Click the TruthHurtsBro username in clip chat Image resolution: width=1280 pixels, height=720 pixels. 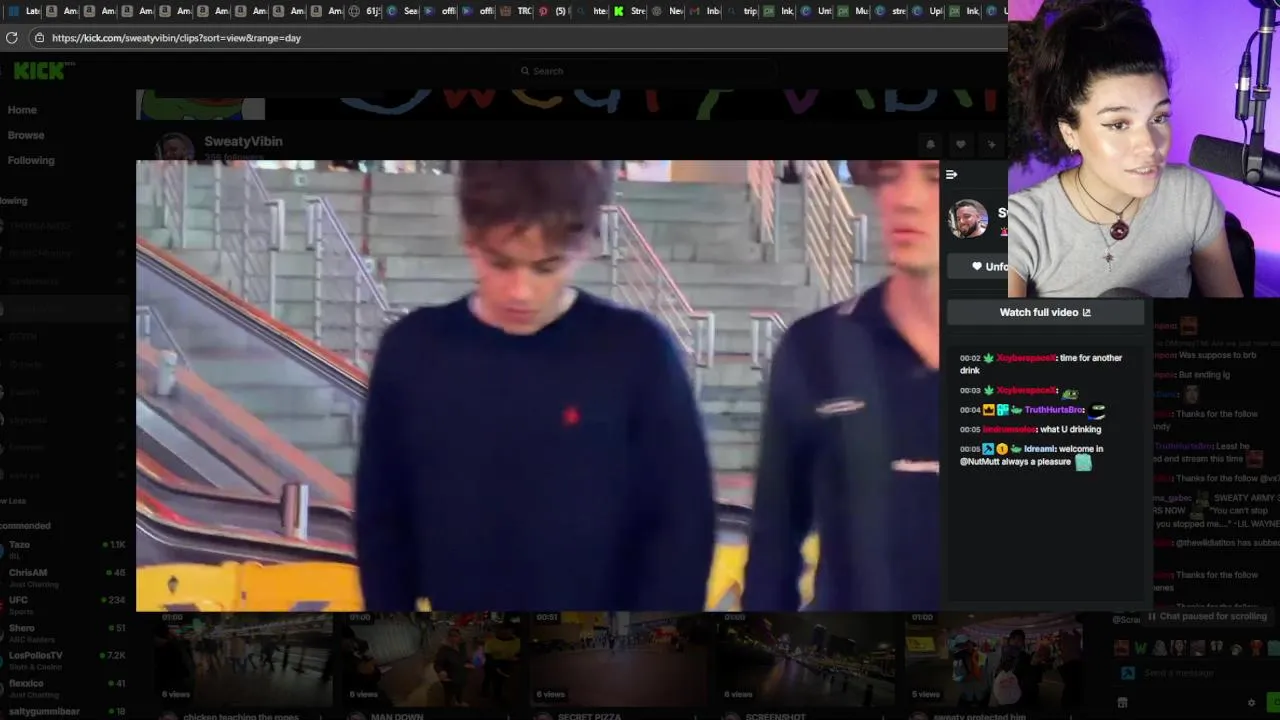tap(1054, 410)
